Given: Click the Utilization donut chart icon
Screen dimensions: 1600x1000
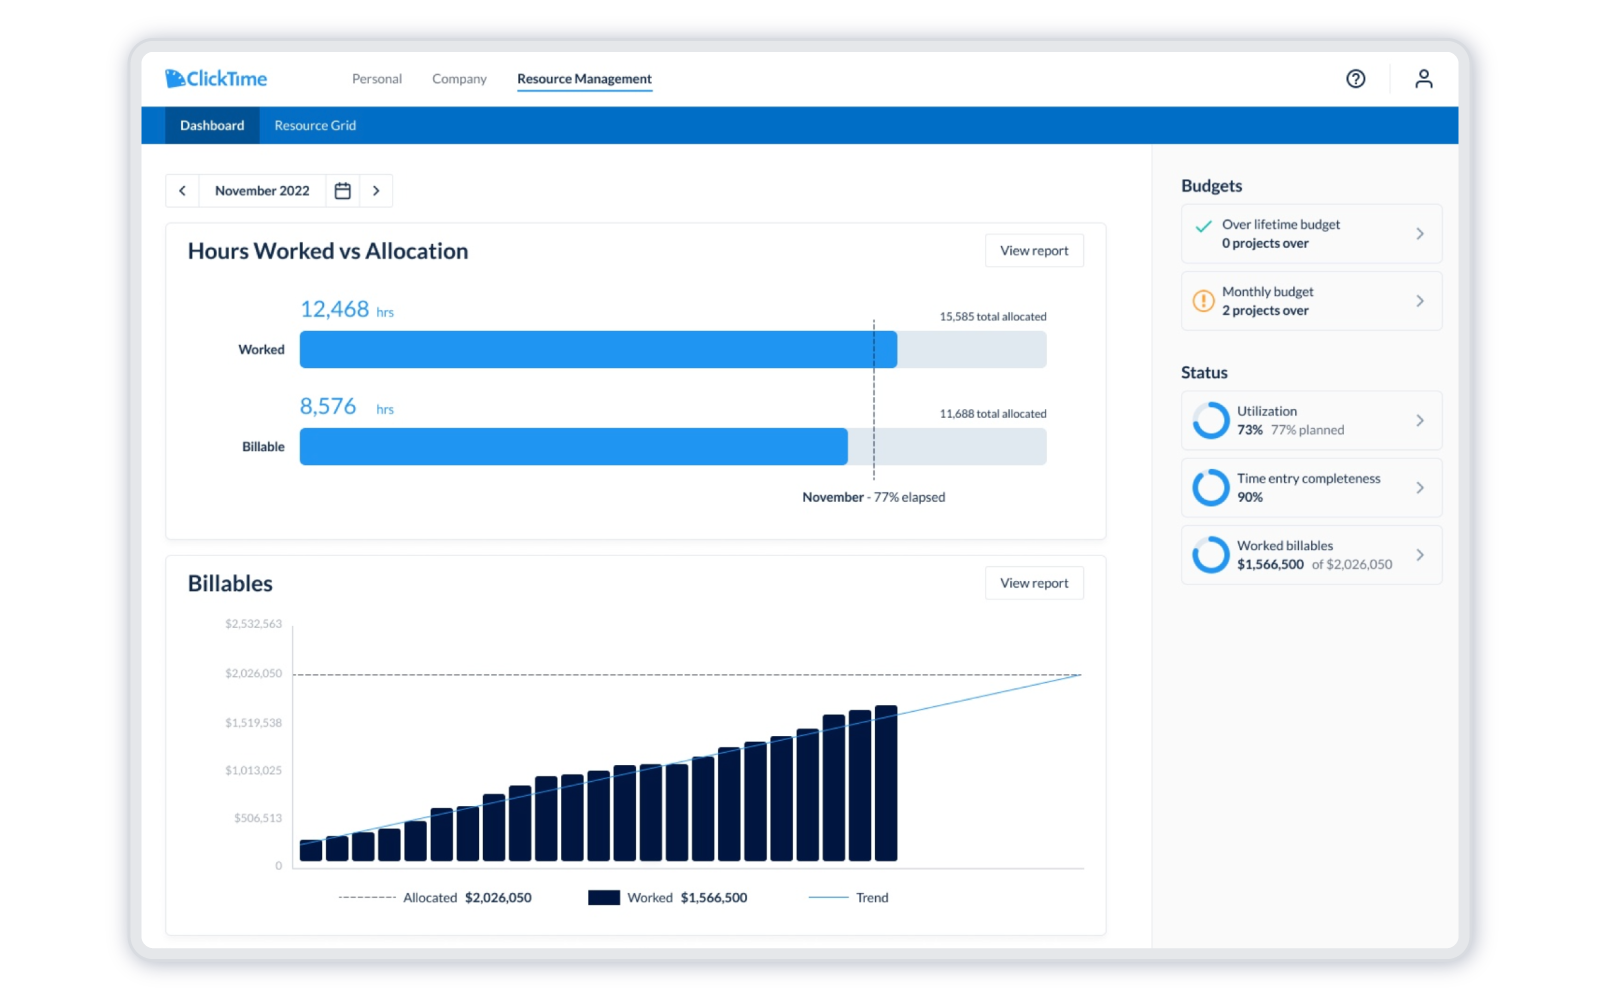Looking at the screenshot, I should 1210,420.
